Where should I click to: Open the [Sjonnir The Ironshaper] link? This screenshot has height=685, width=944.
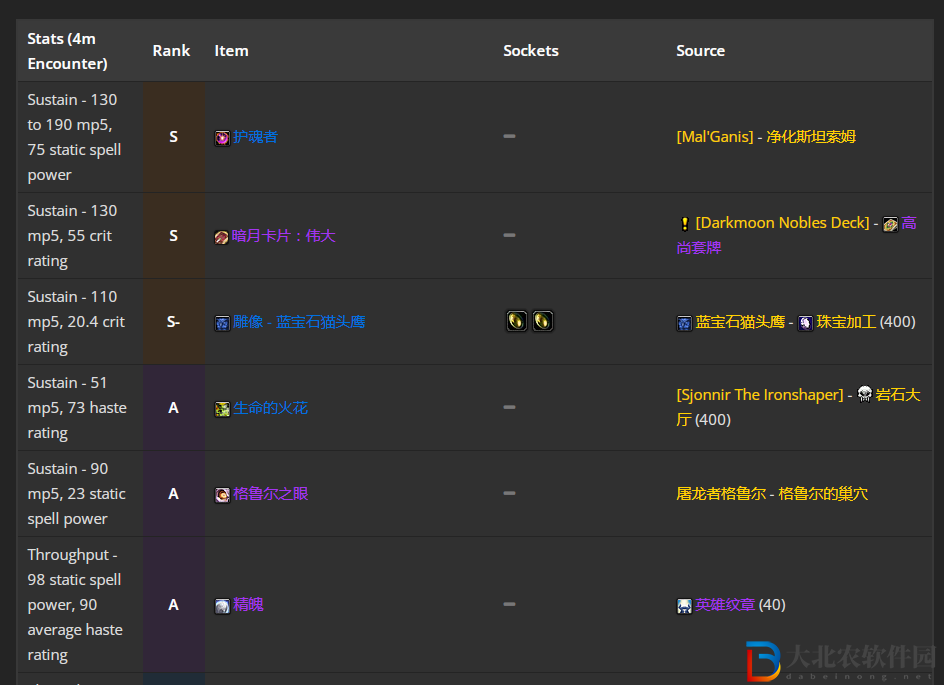pos(760,395)
